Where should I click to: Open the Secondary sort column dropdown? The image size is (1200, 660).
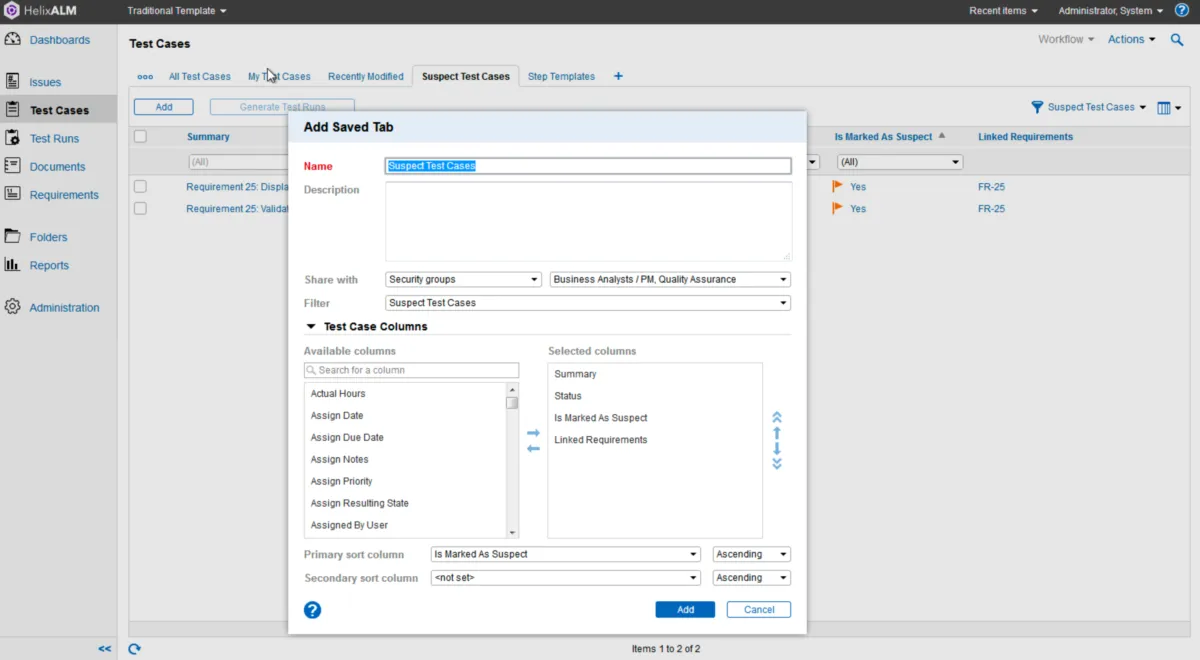(565, 578)
